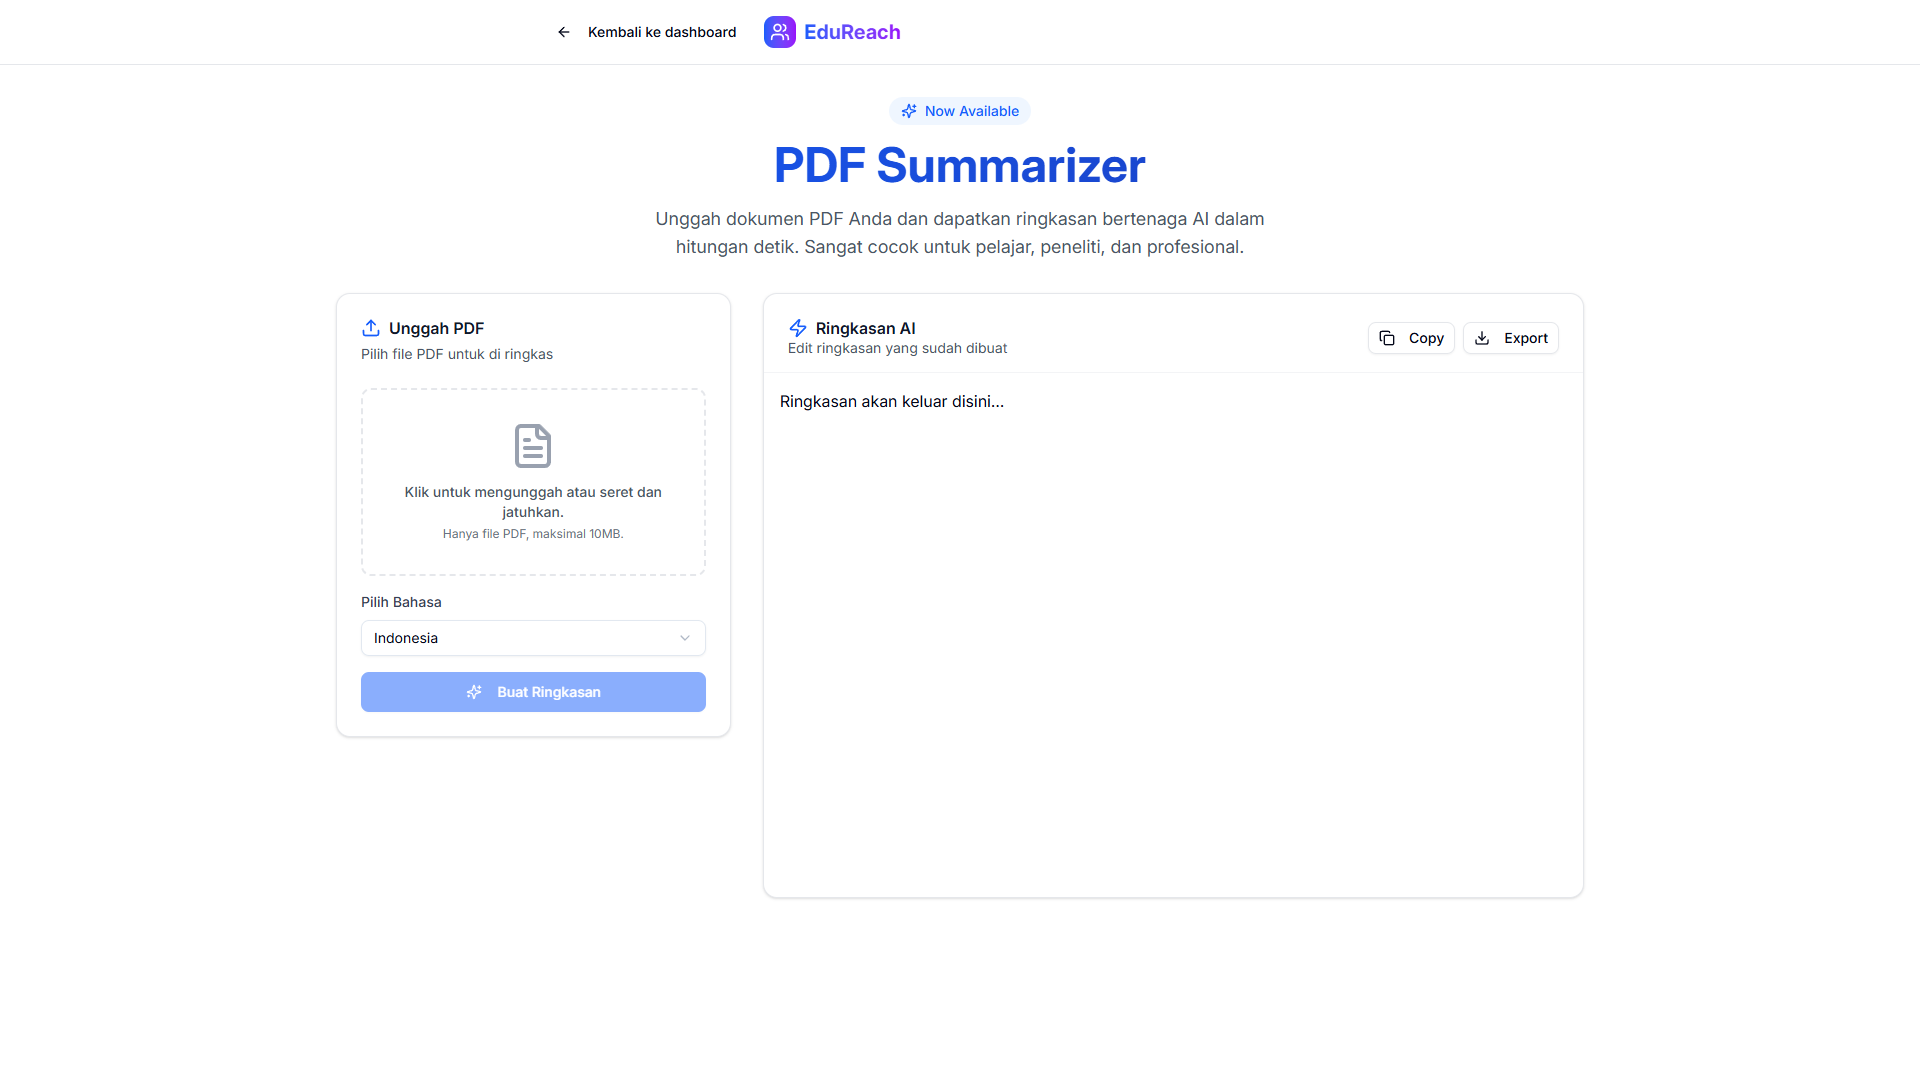This screenshot has width=1920, height=1080.
Task: Click the Now Available badge
Action: tap(960, 111)
